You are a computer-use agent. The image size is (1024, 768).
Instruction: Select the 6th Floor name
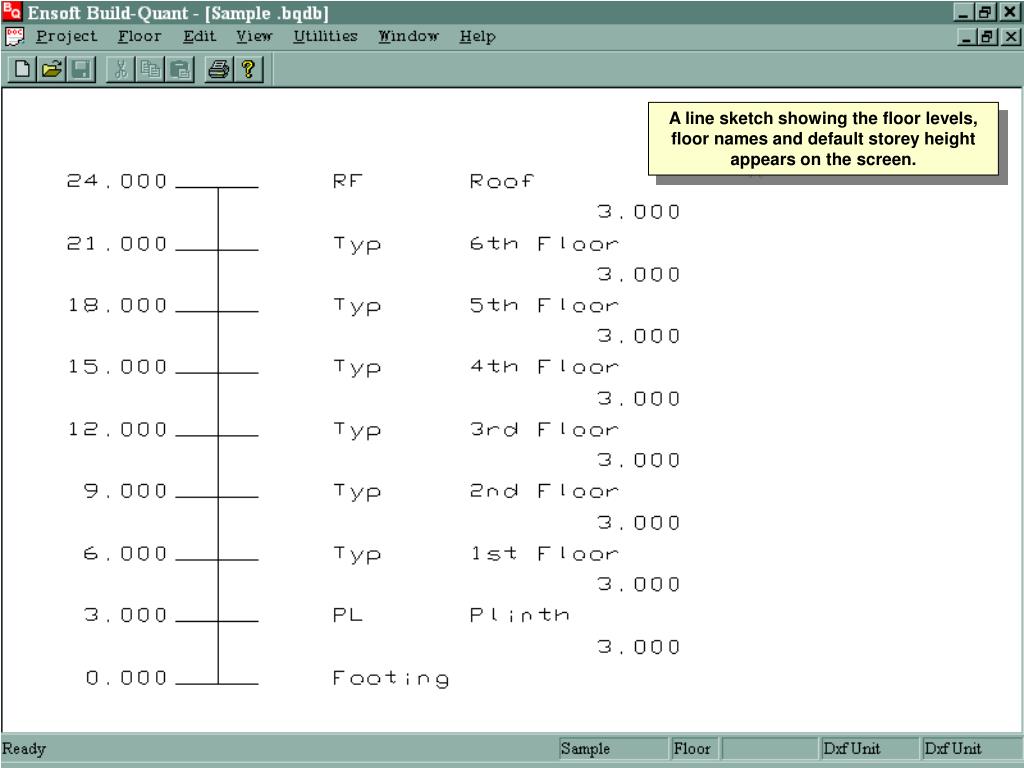544,244
